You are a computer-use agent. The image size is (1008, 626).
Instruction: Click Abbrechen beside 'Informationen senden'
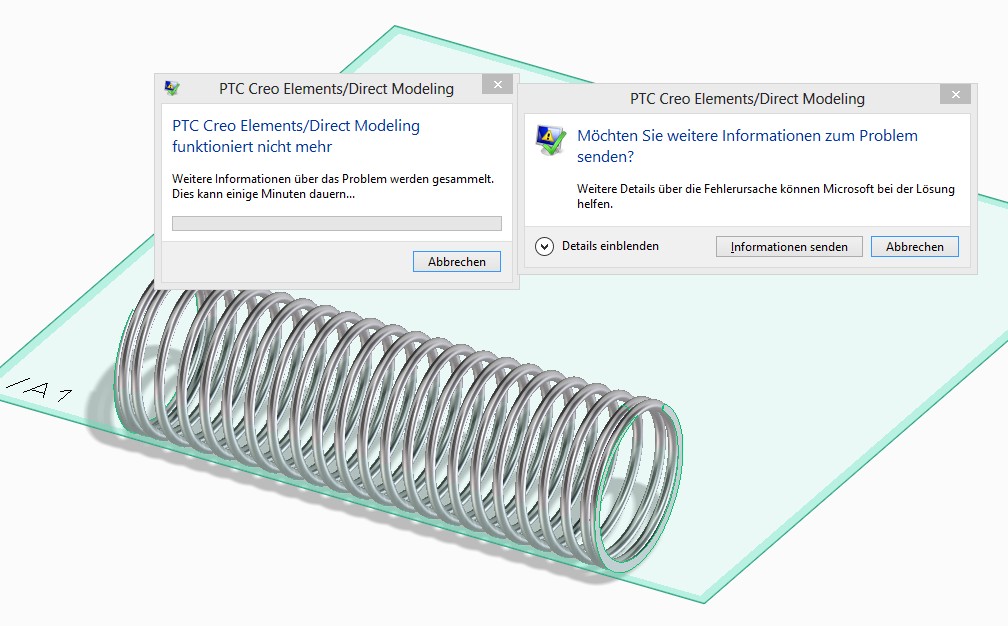click(x=914, y=247)
